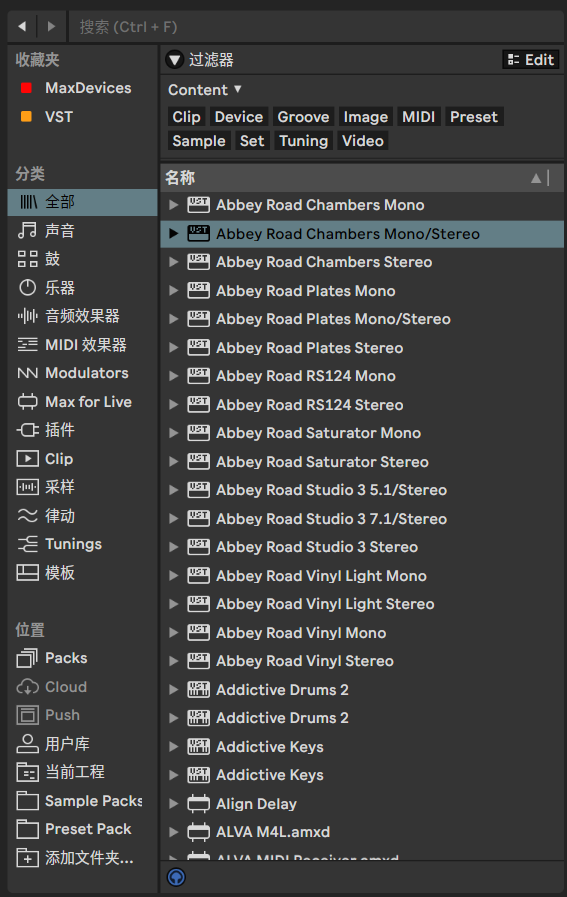Click the Edit filters button
The height and width of the screenshot is (897, 567).
click(x=531, y=59)
